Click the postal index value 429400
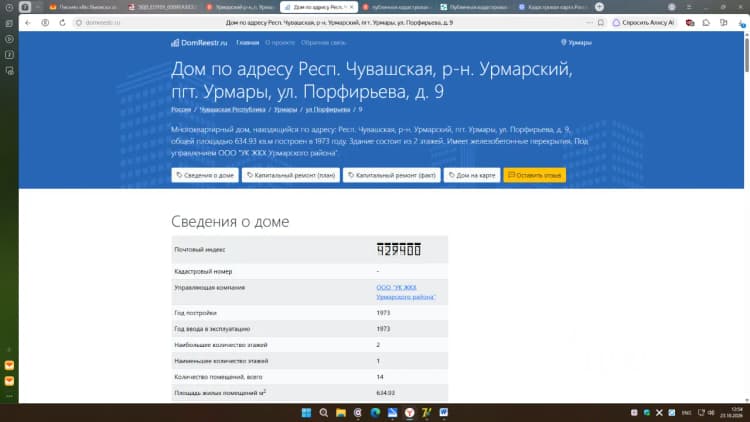750x422 pixels. pyautogui.click(x=398, y=249)
